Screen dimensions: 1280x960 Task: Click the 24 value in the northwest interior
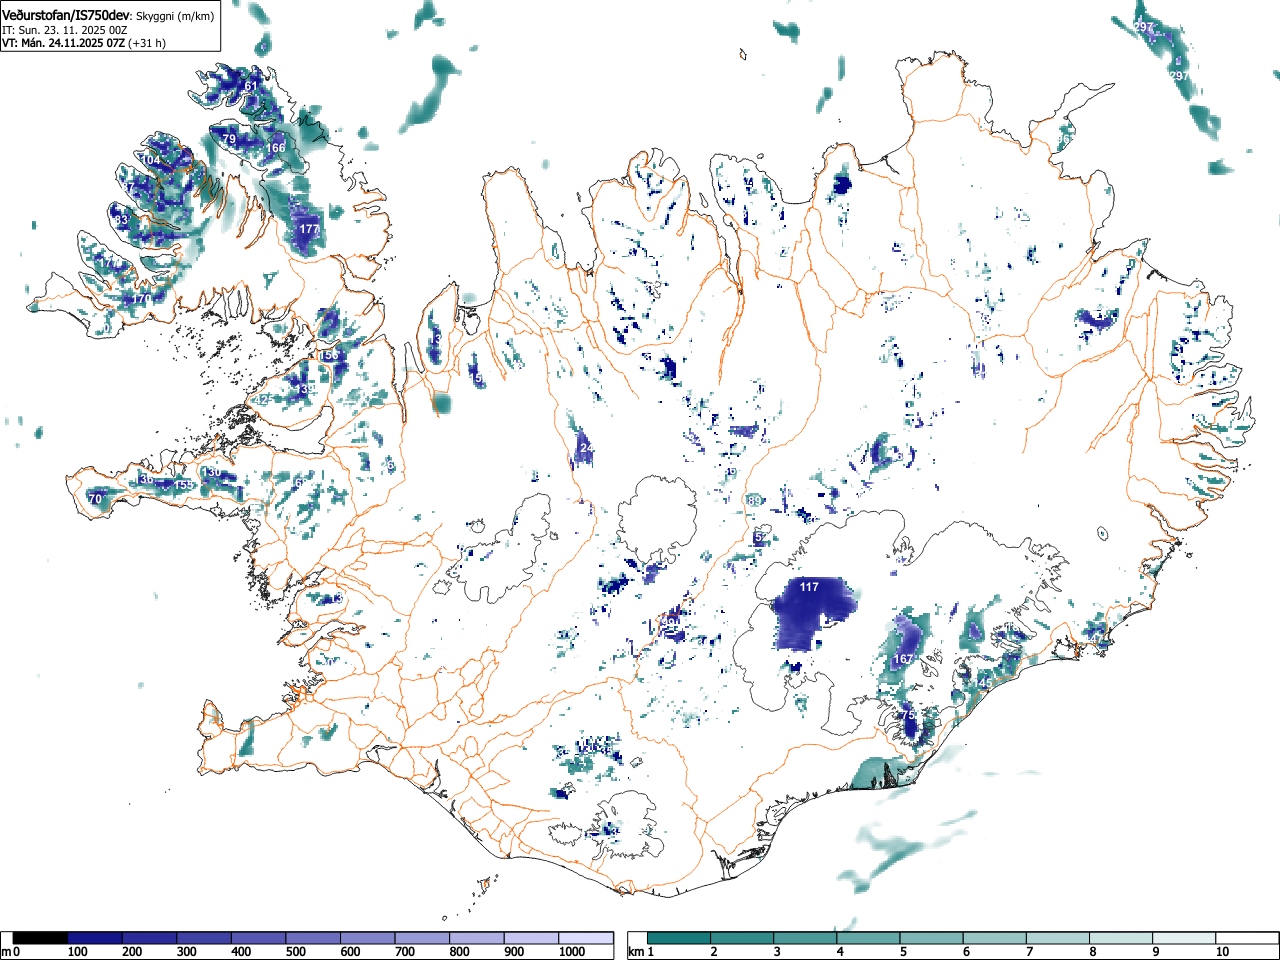[x=586, y=447]
